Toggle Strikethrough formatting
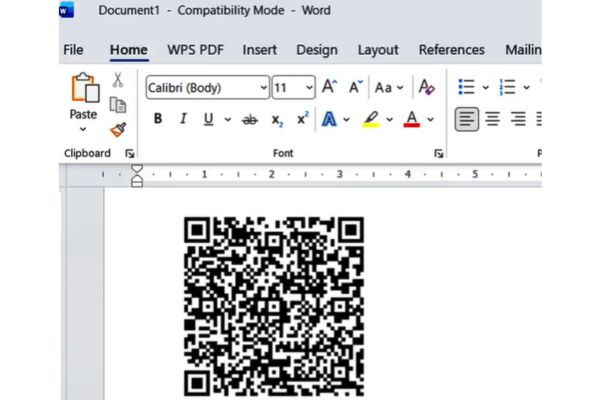 (x=250, y=120)
